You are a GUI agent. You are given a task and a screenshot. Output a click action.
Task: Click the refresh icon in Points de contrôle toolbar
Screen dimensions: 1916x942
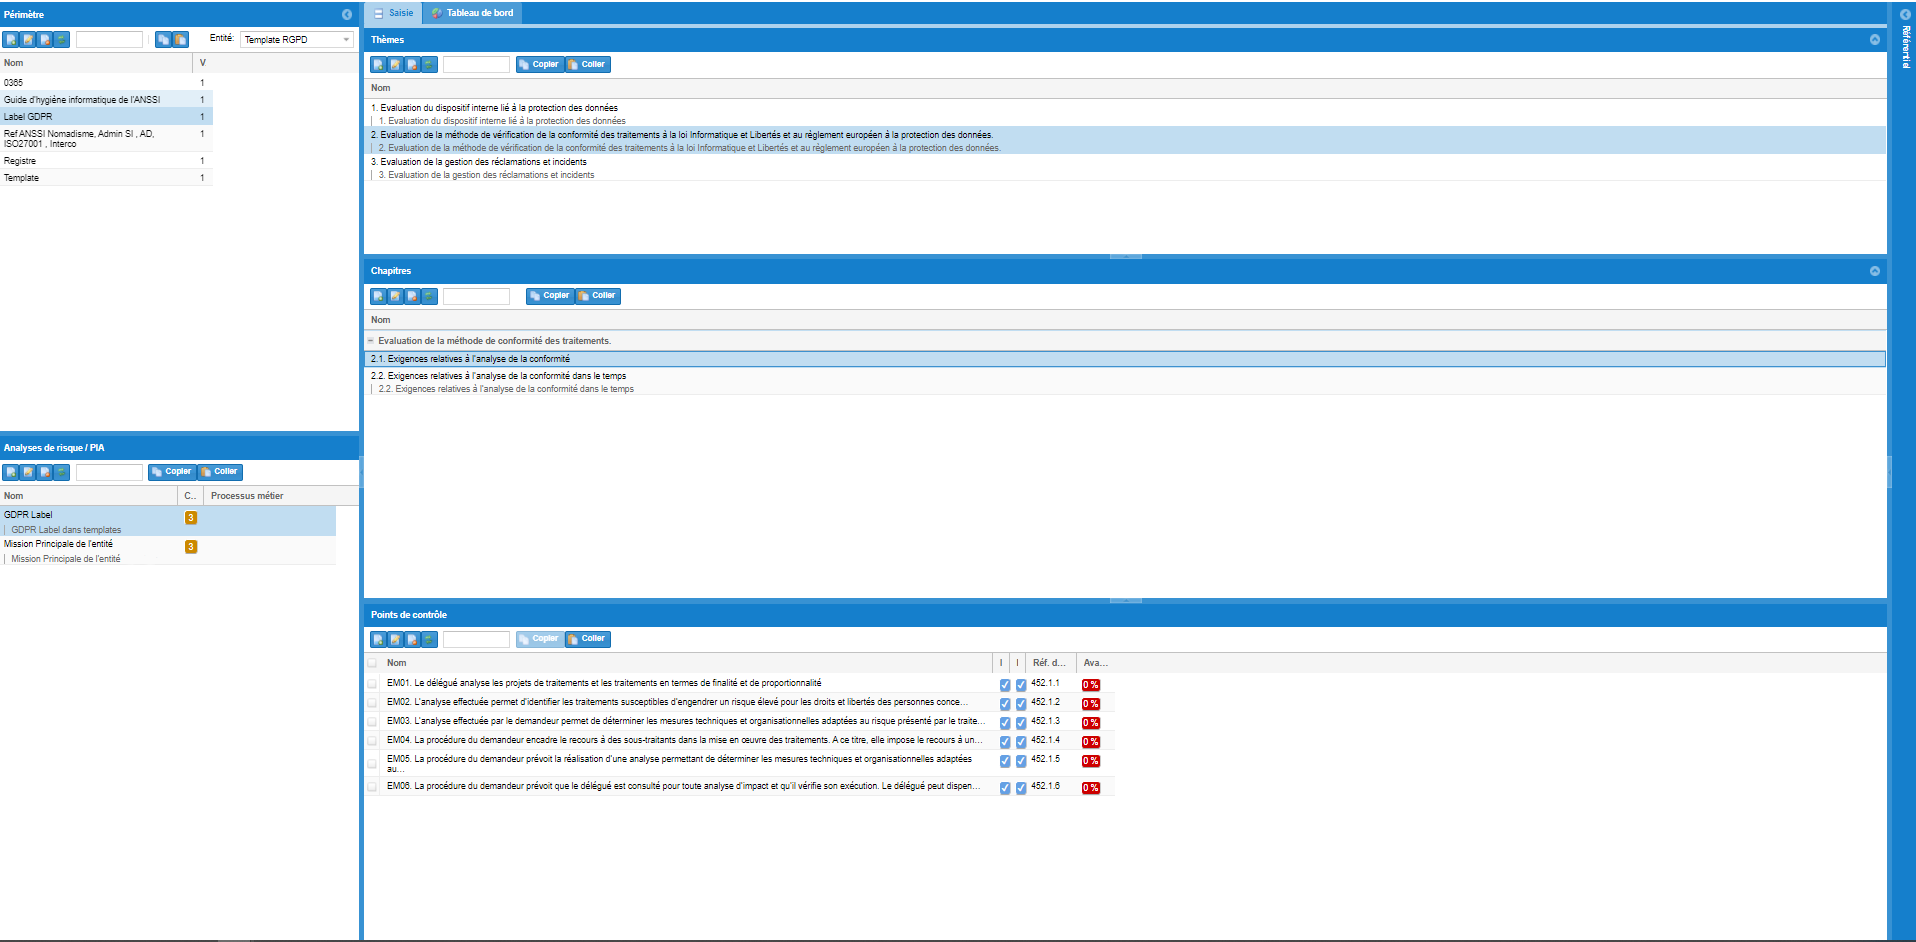click(430, 640)
